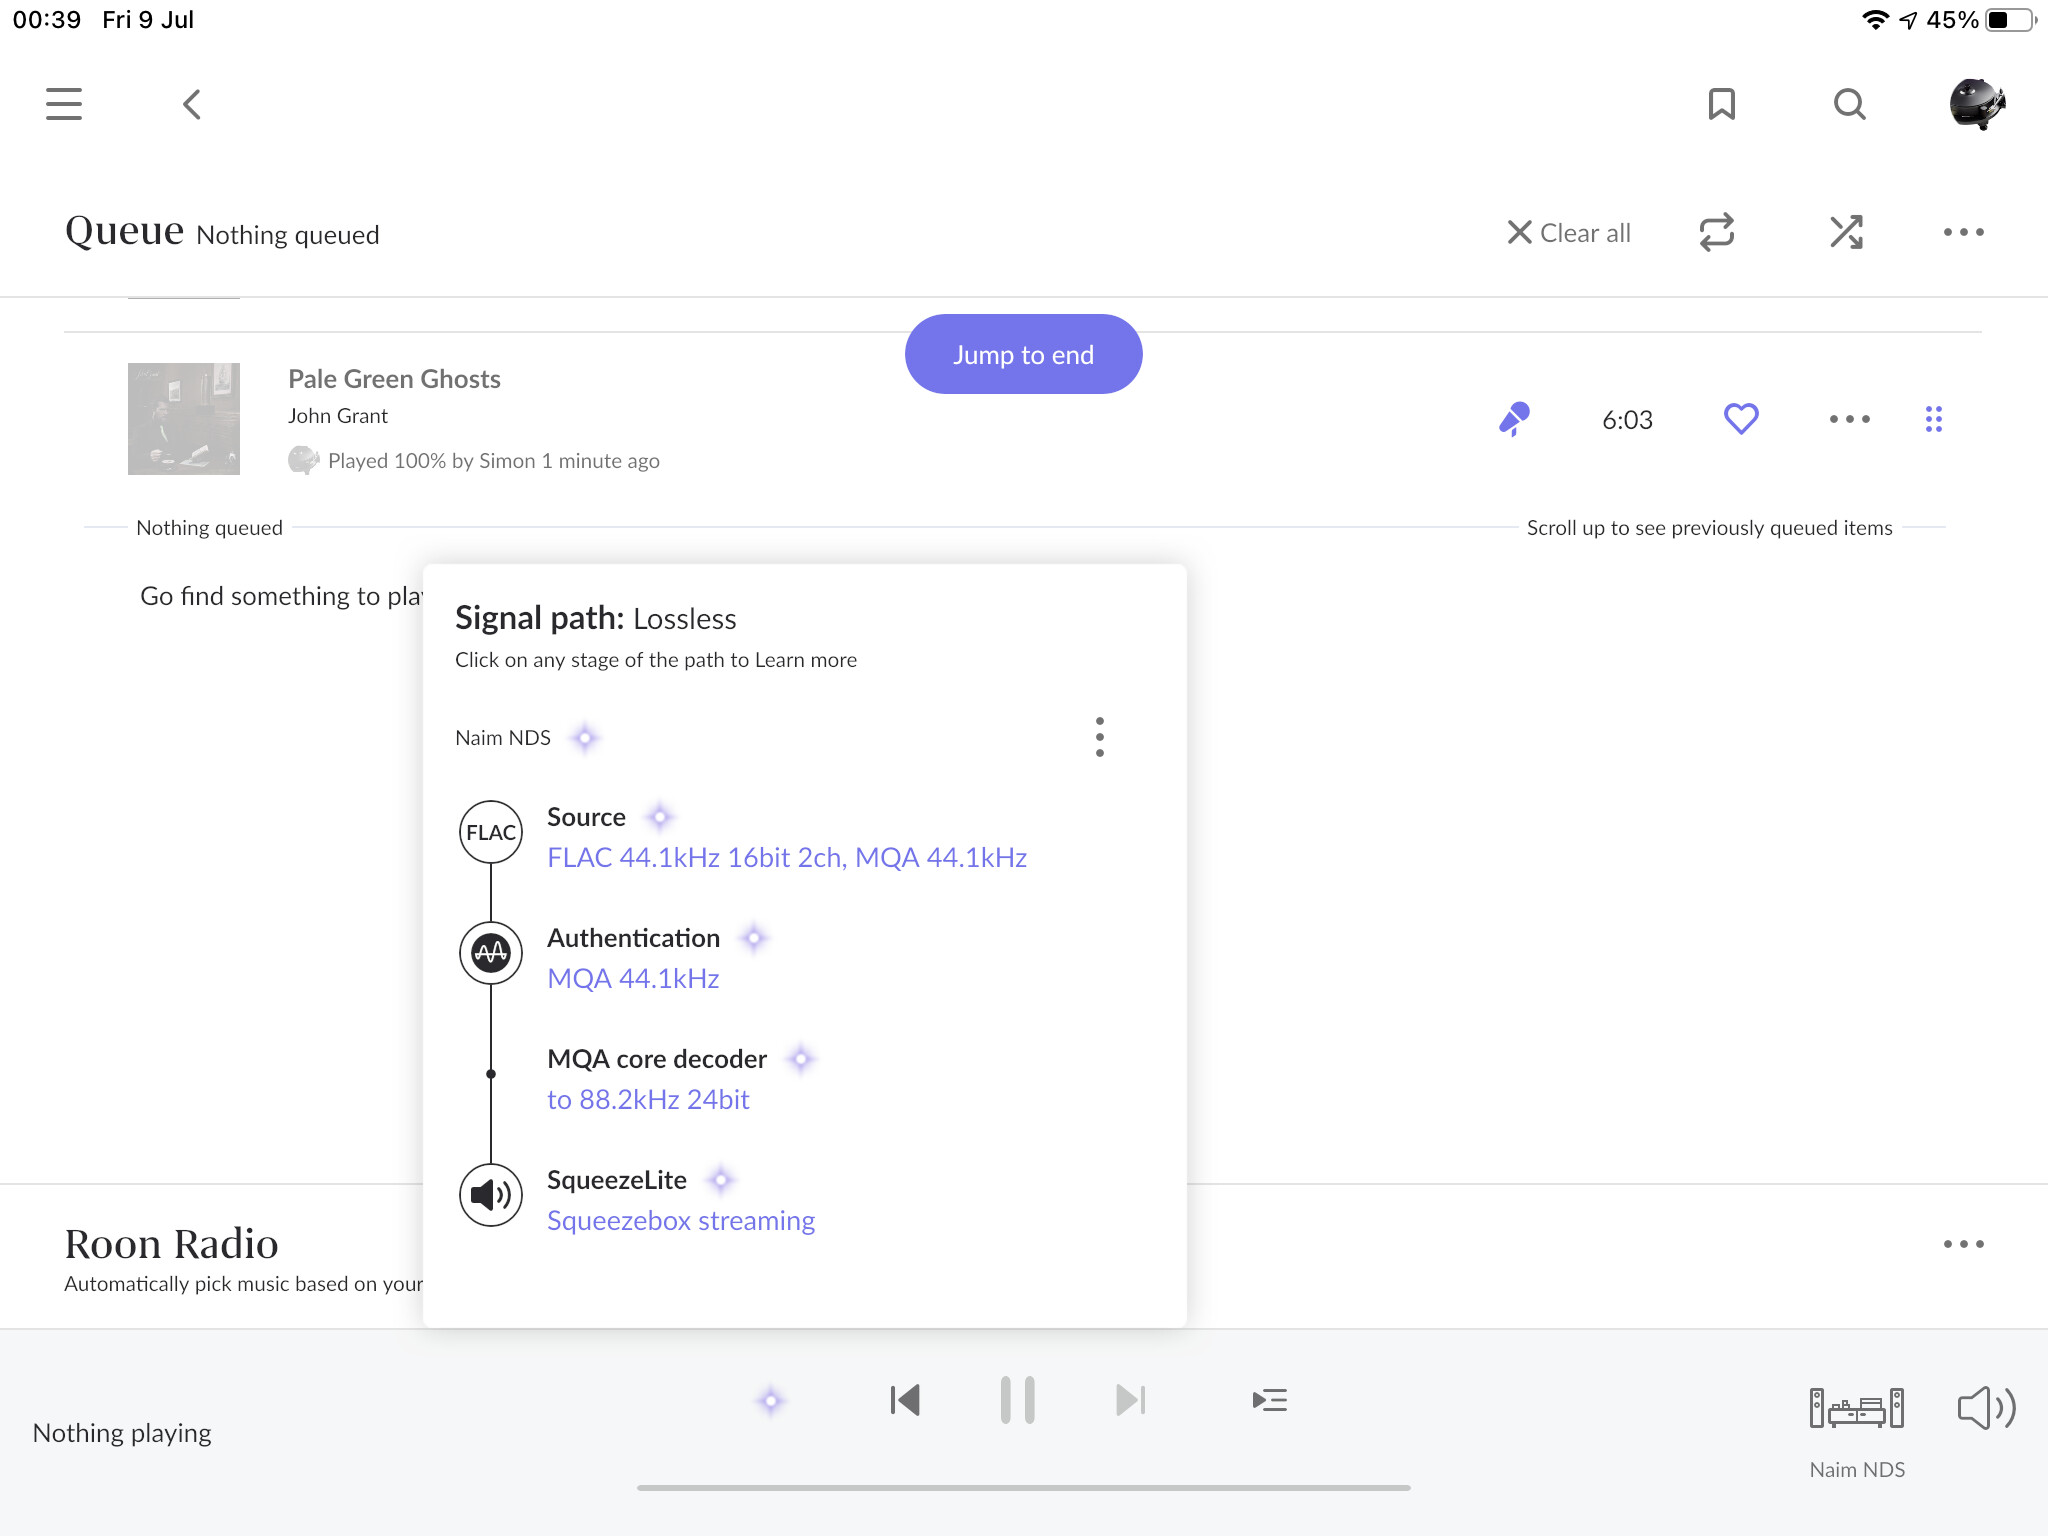2048x1536 pixels.
Task: Click the 'MQA core decoder' label
Action: click(657, 1059)
